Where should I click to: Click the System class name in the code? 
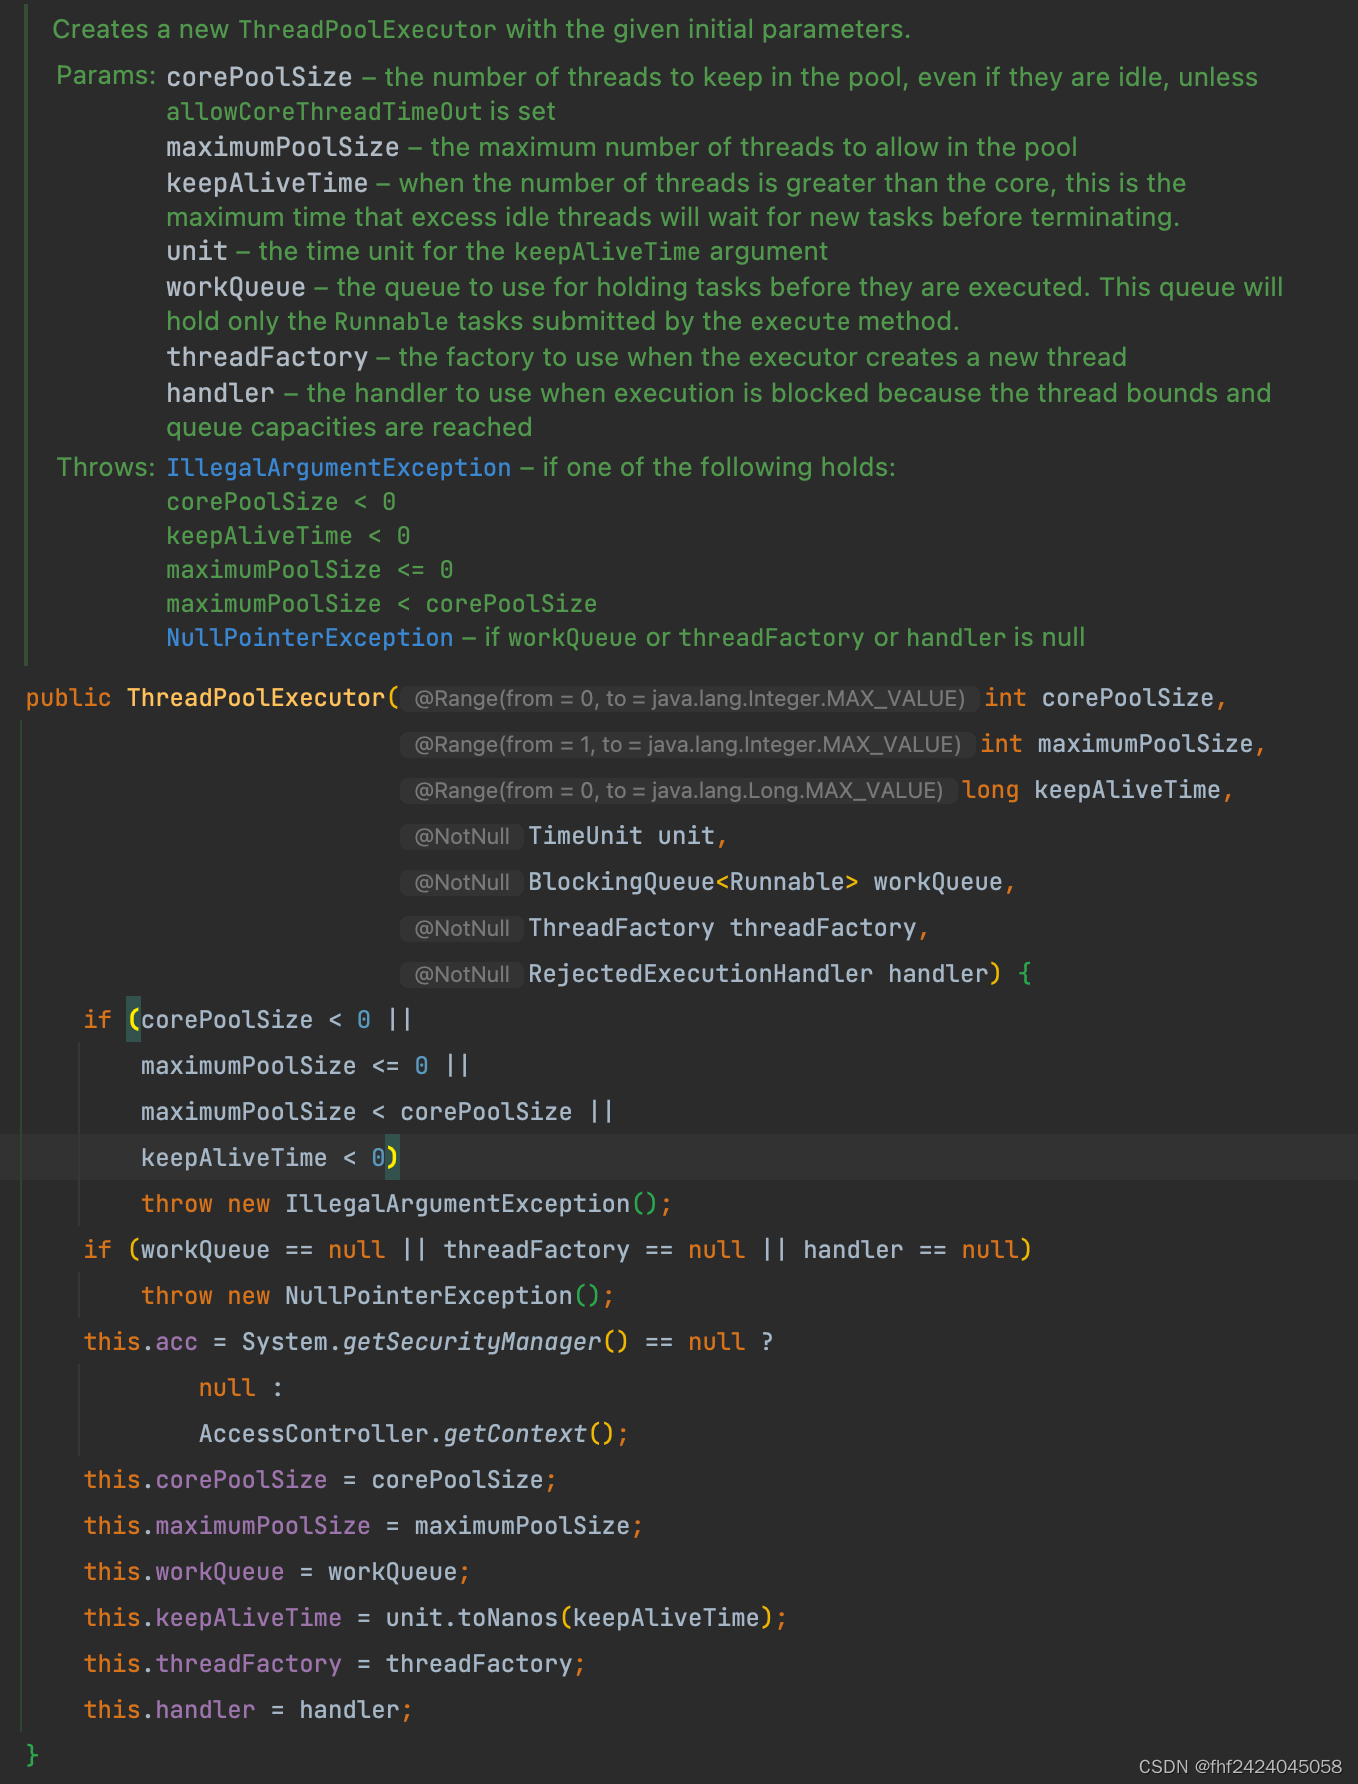point(284,1342)
